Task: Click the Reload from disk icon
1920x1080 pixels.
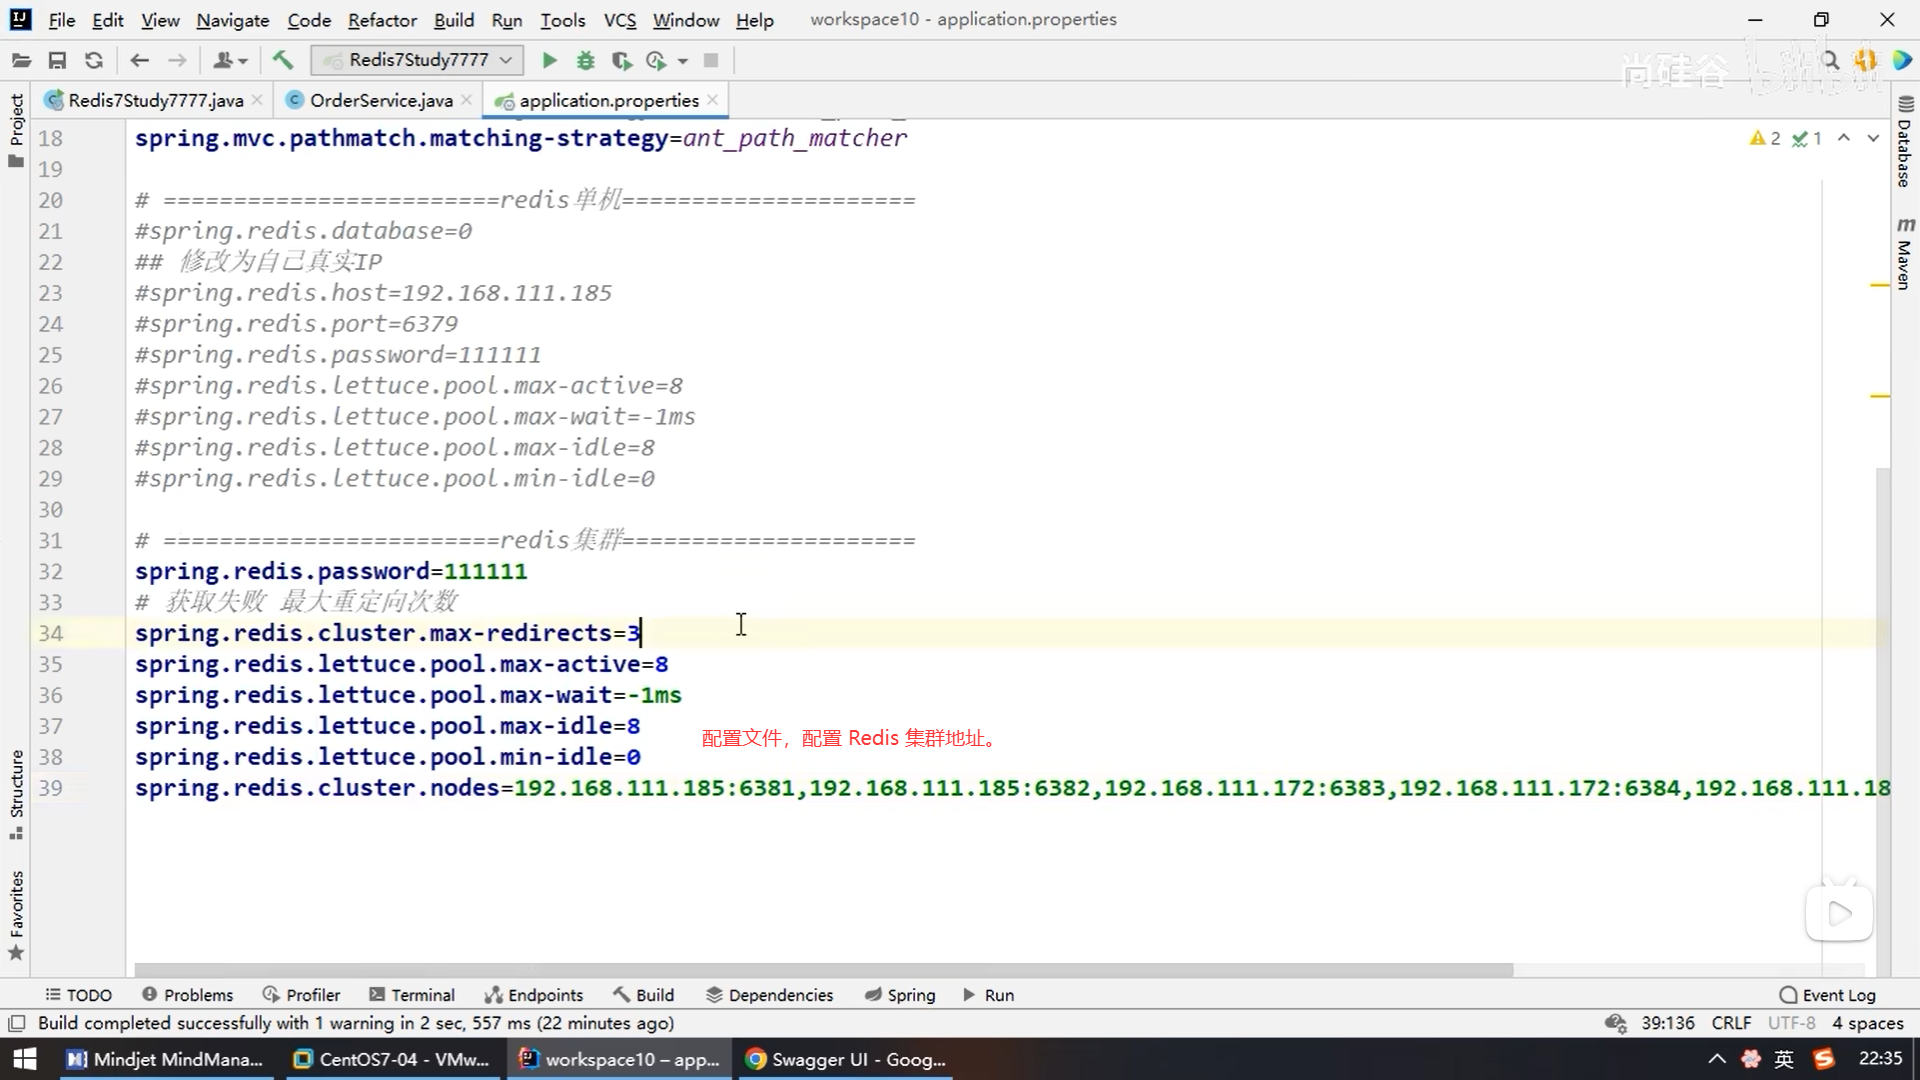Action: pos(94,61)
